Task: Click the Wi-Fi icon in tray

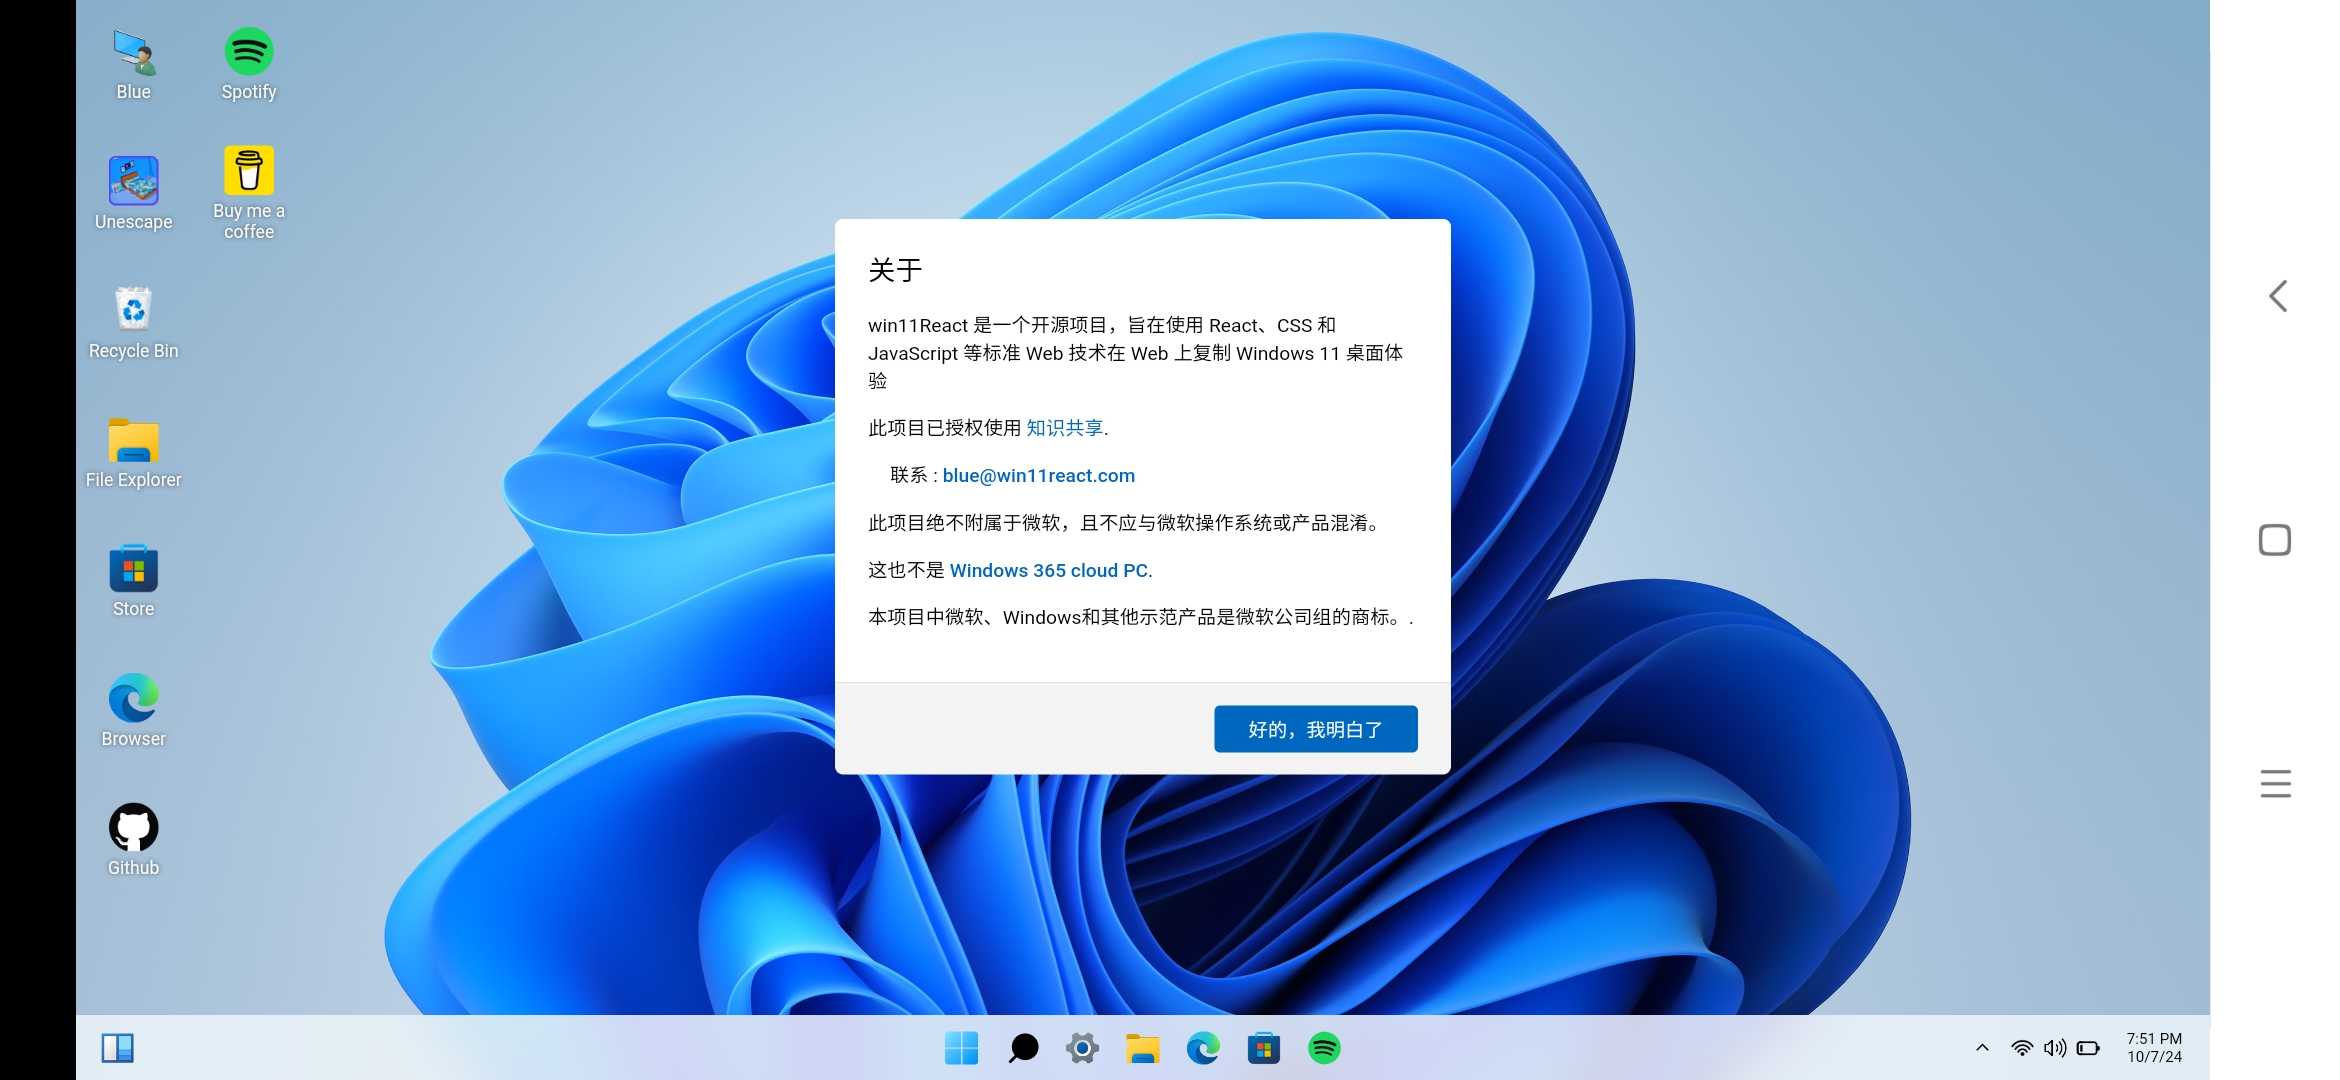Action: [2022, 1048]
